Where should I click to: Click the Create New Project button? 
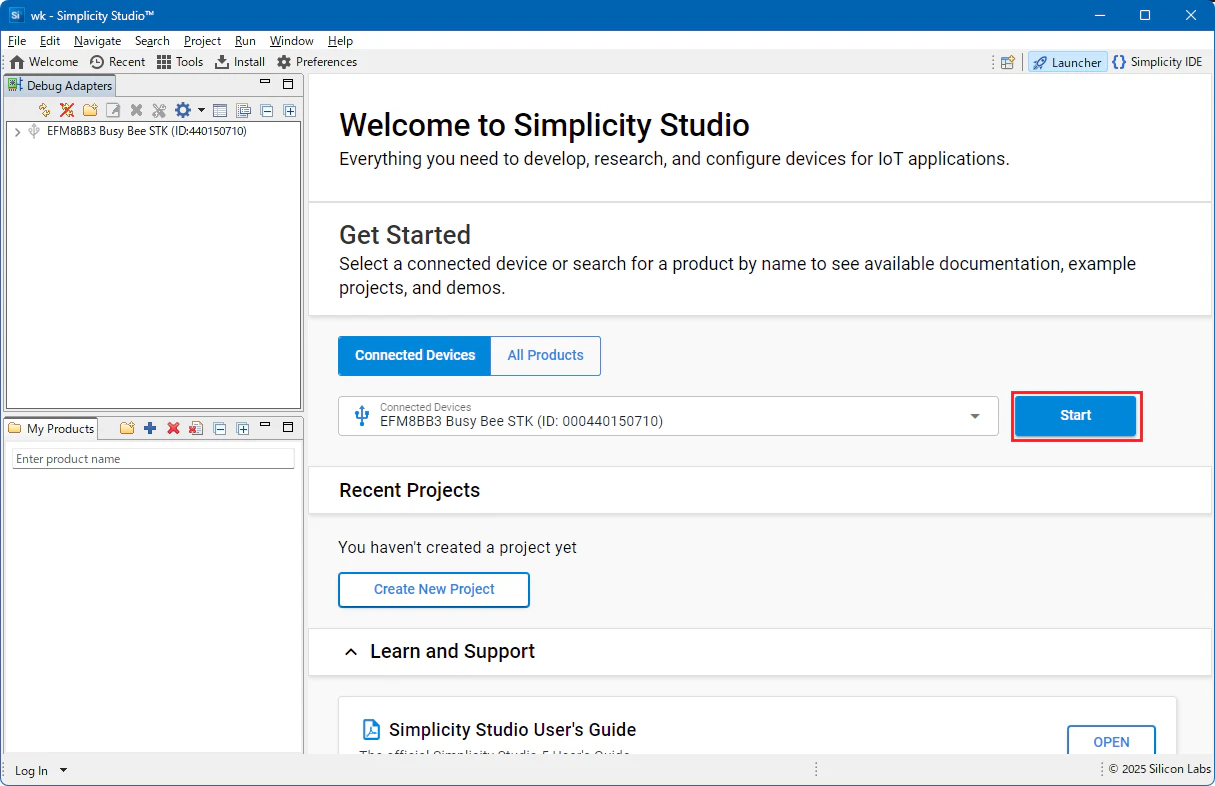coord(434,590)
